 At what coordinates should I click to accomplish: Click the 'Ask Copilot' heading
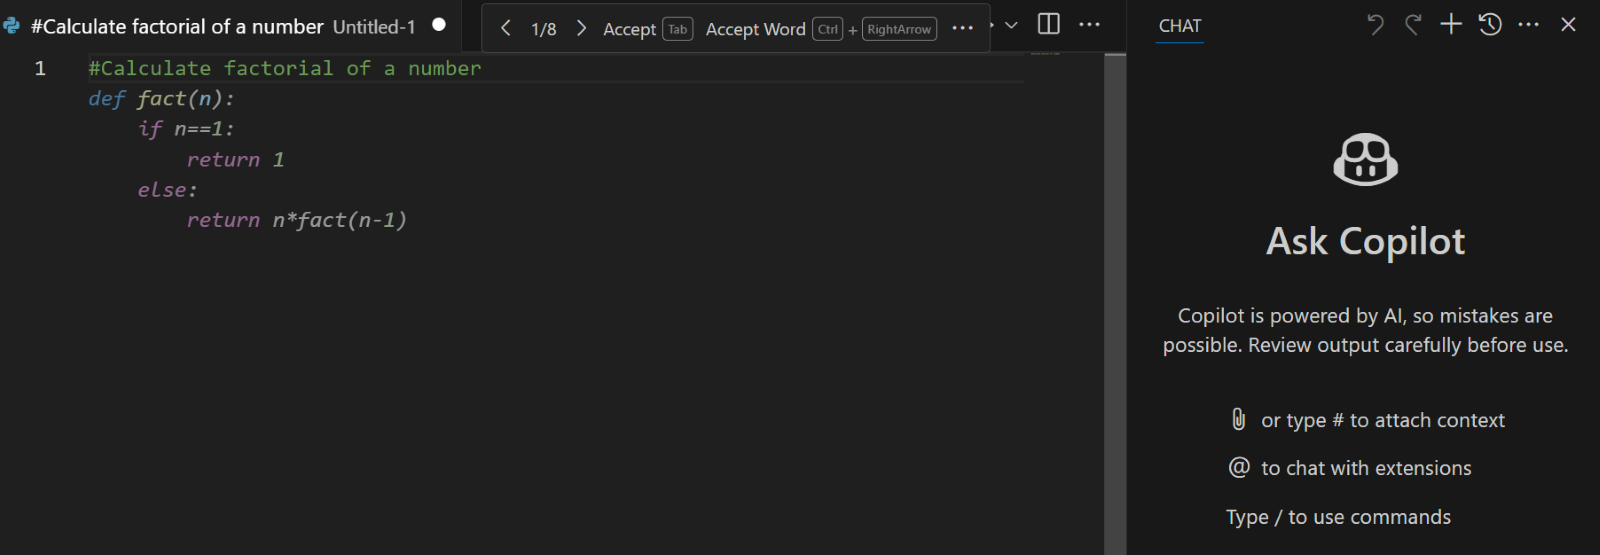click(1366, 241)
